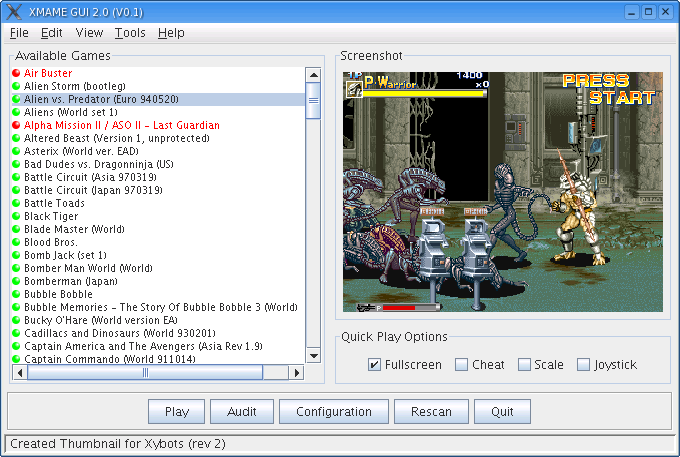This screenshot has width=680, height=457.
Task: Click green dot beside Bubble Memories
Action: tap(16, 307)
